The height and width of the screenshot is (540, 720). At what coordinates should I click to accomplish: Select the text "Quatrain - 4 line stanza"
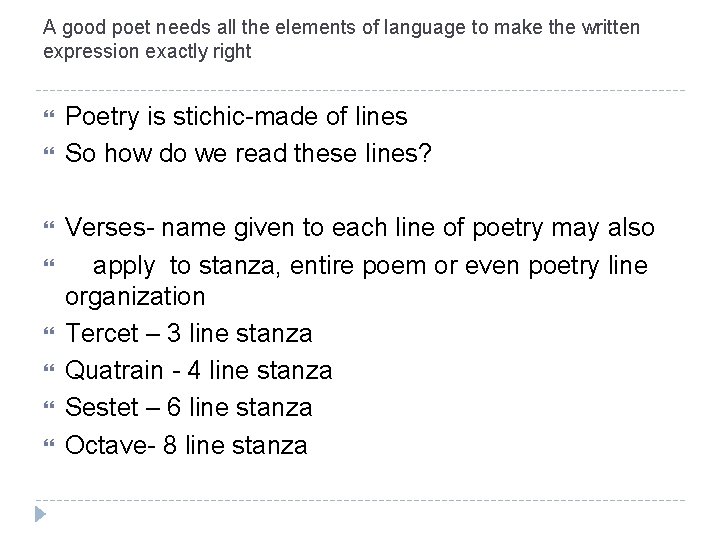point(198,371)
